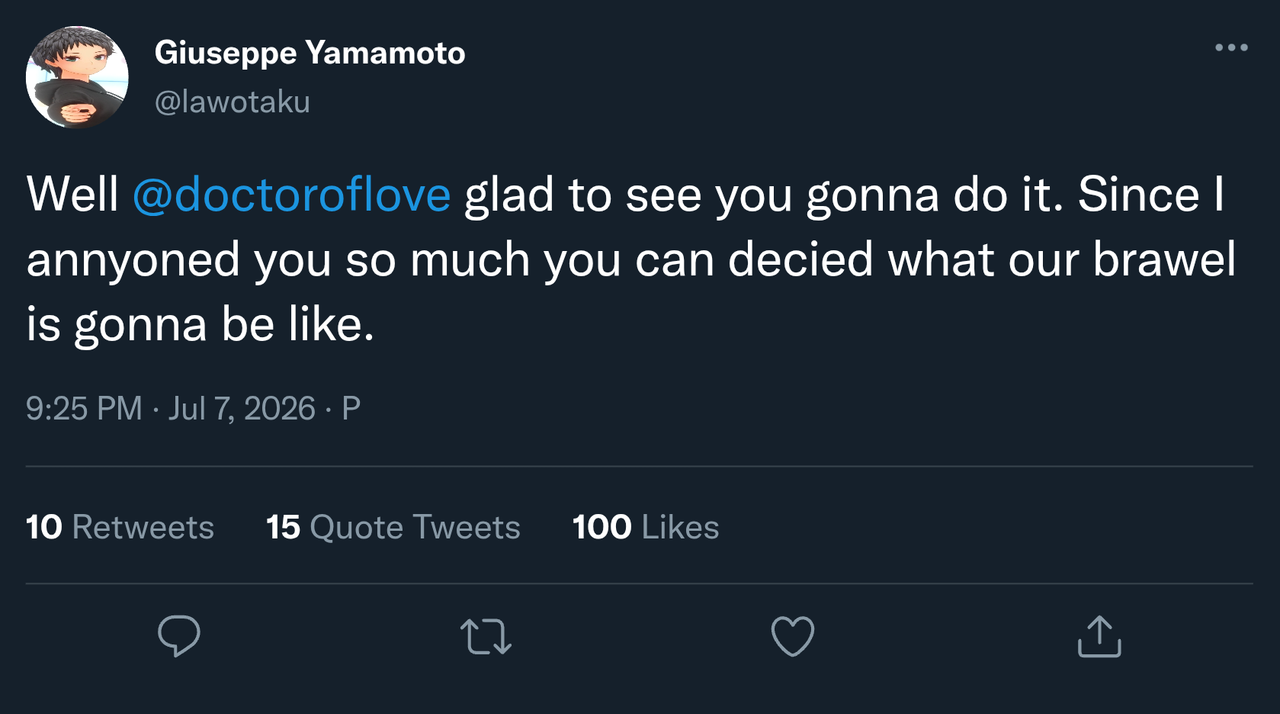Click the tweet source label P
The image size is (1280, 714).
(x=351, y=408)
